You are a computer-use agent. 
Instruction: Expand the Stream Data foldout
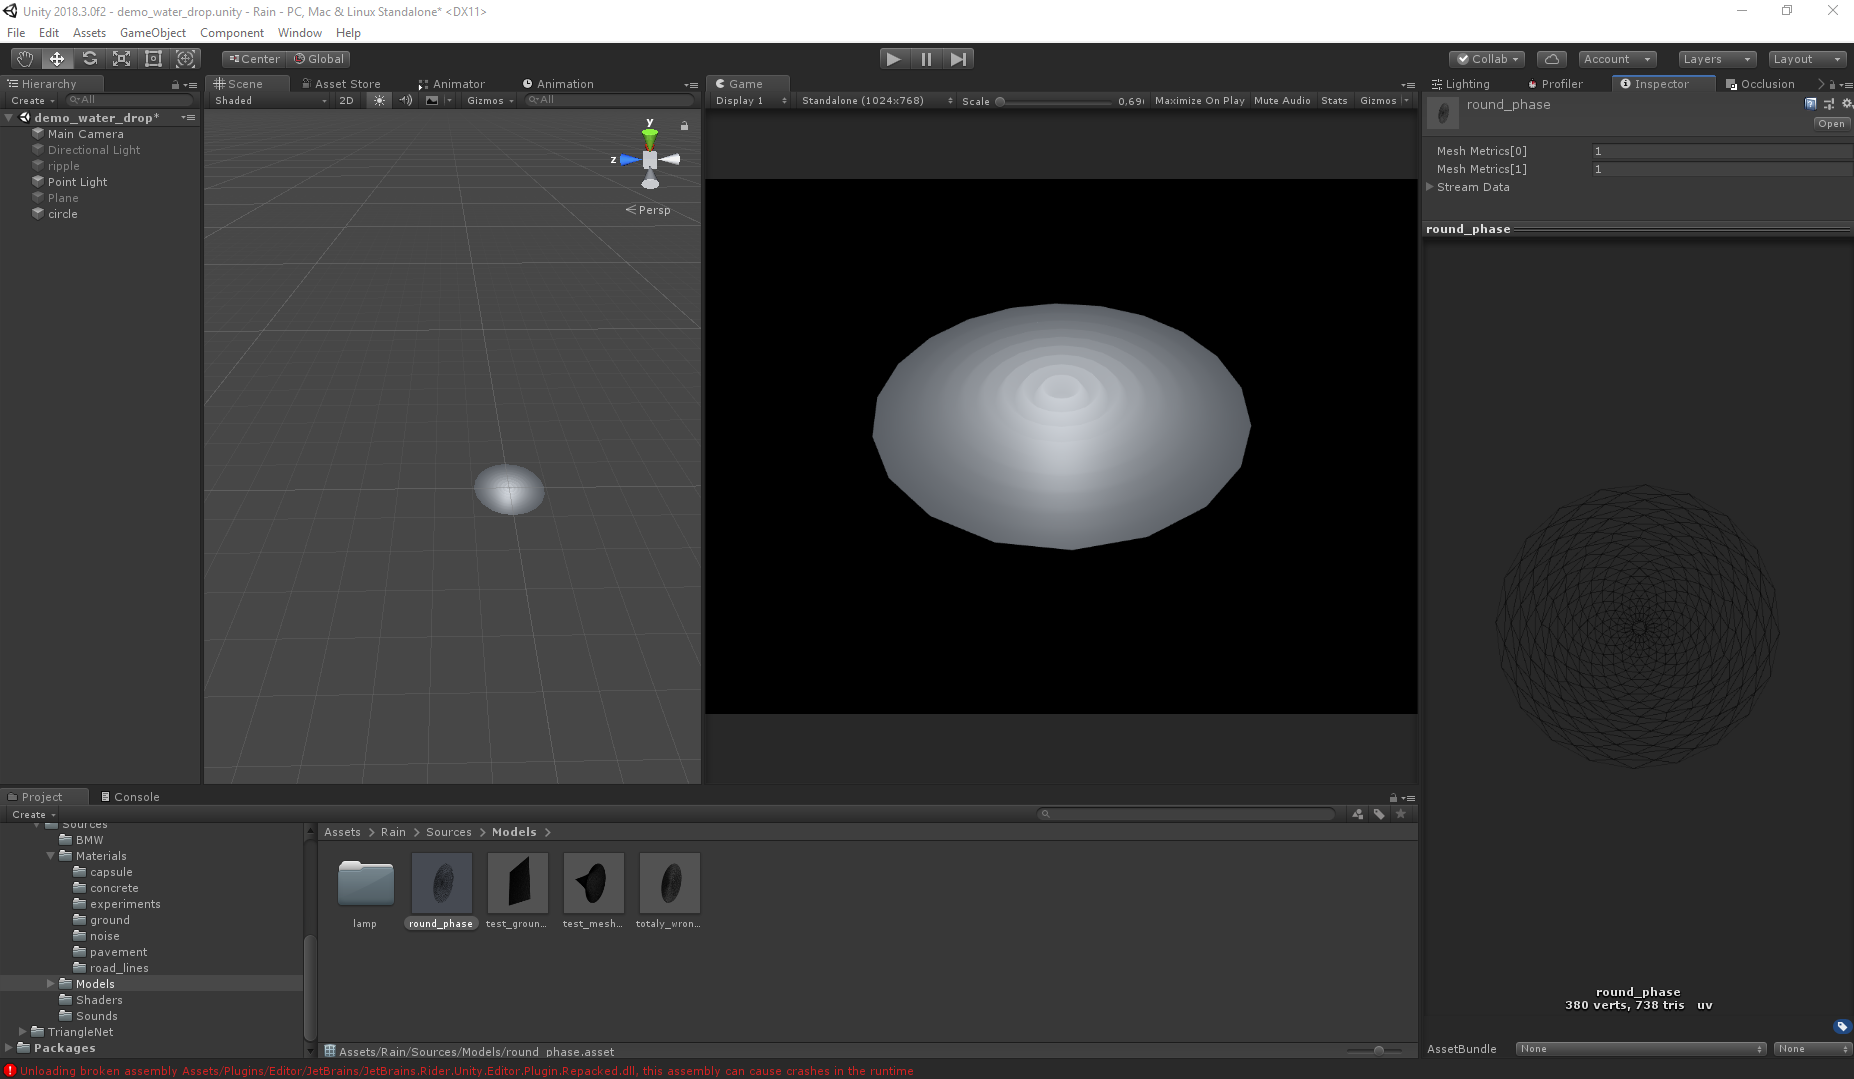(x=1430, y=187)
